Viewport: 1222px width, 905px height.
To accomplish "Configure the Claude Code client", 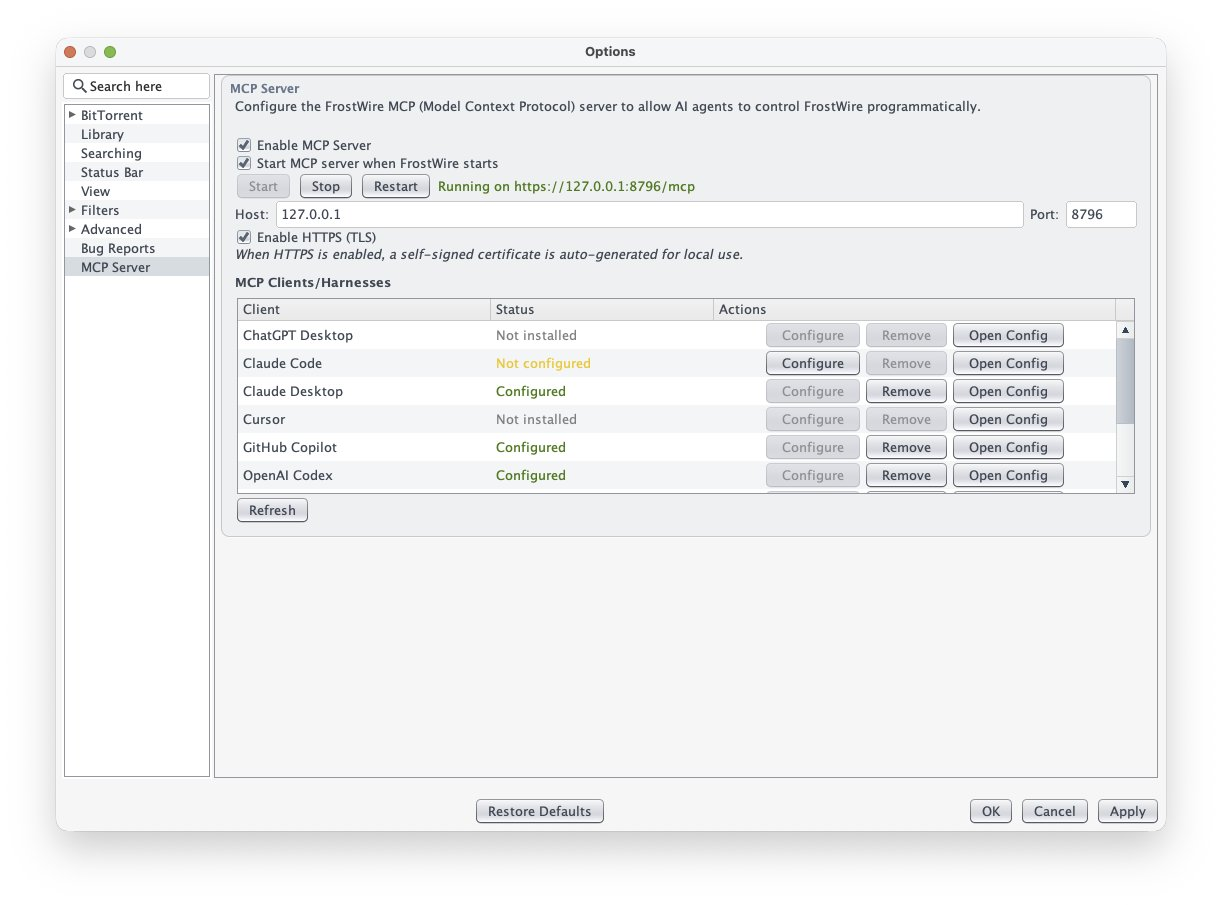I will (x=812, y=363).
